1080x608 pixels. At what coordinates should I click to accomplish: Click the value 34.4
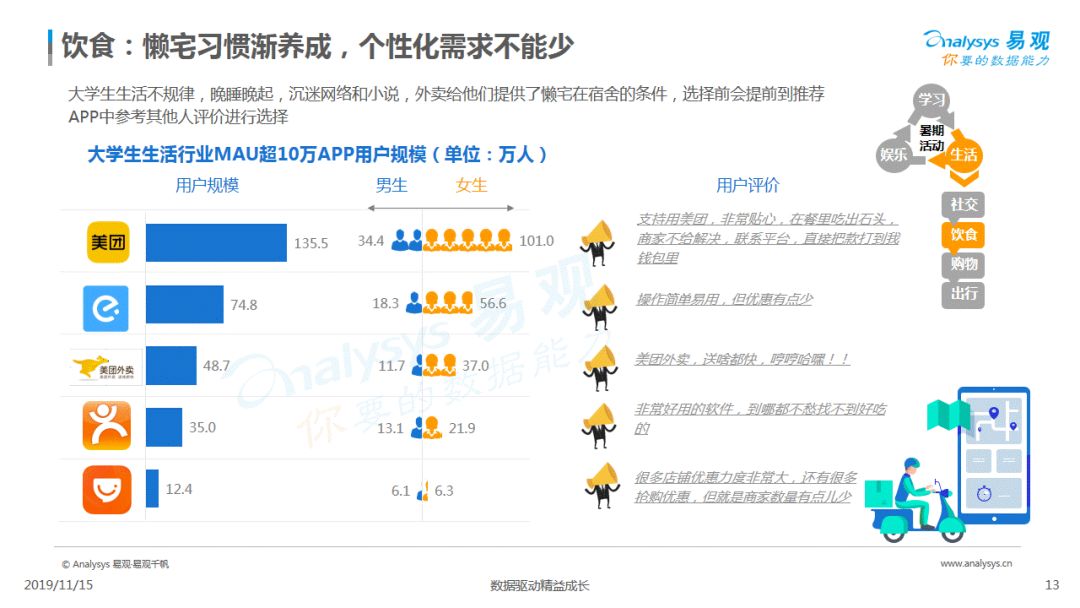point(371,241)
